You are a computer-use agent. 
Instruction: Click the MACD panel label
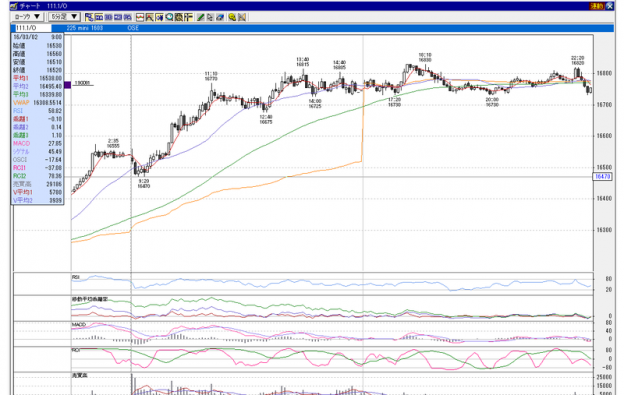click(x=79, y=325)
